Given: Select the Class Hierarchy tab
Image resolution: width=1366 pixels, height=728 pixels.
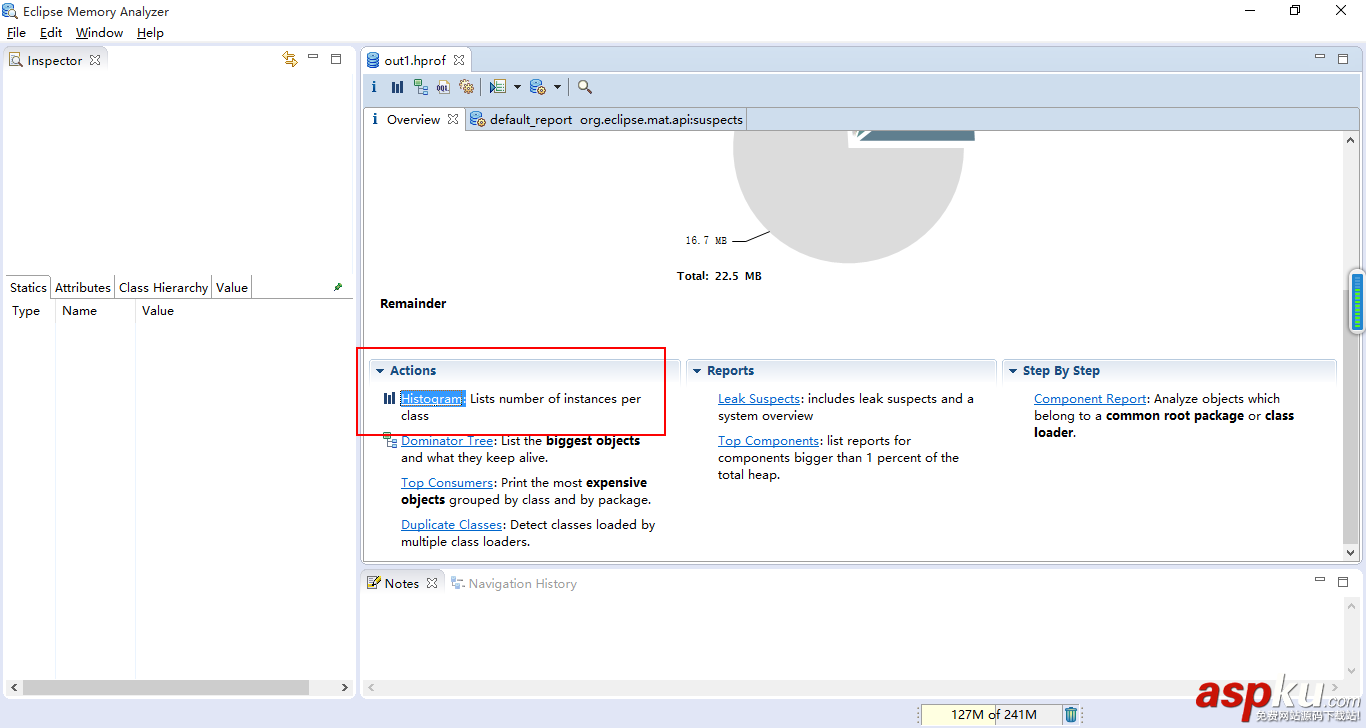Looking at the screenshot, I should [x=163, y=288].
